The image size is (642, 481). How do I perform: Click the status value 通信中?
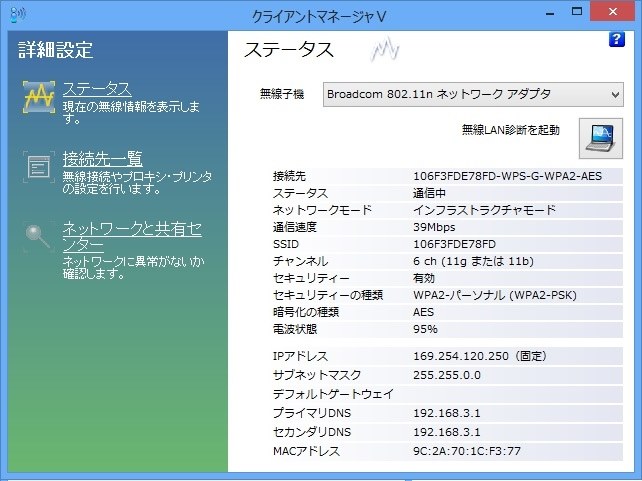430,193
